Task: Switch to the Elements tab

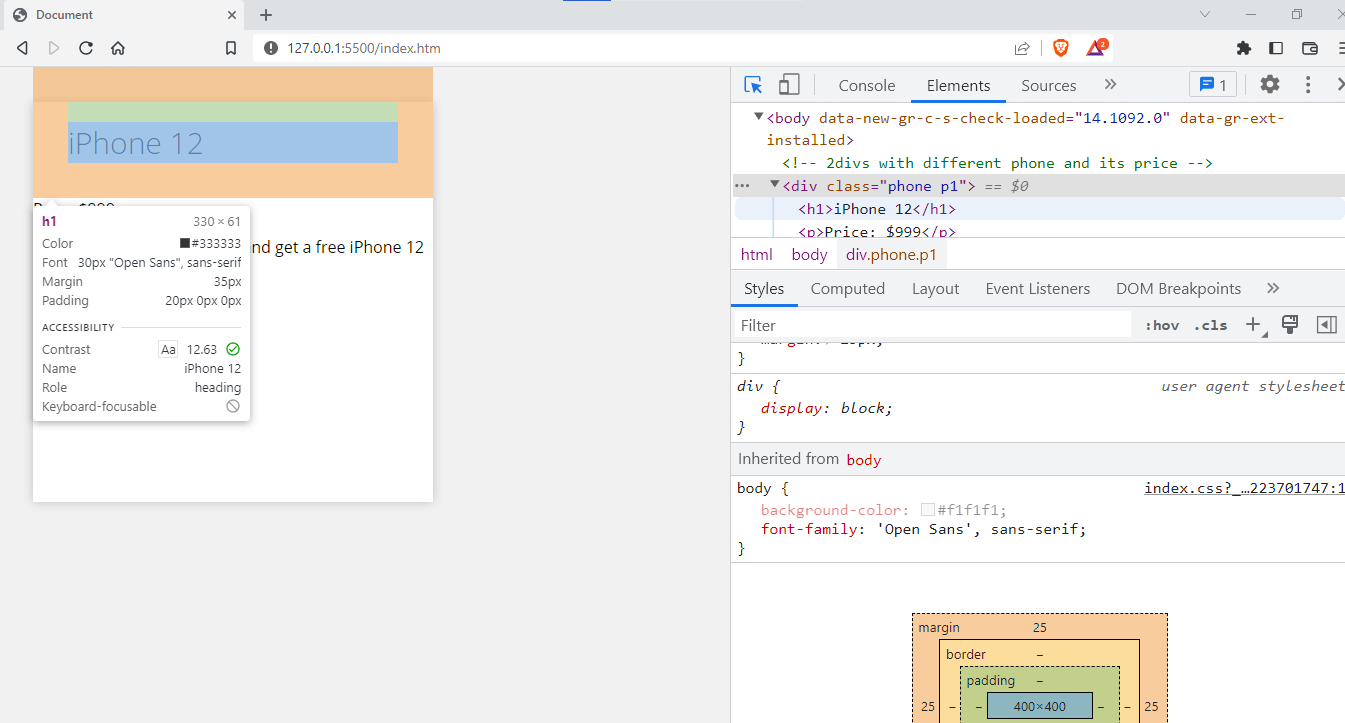Action: (958, 86)
